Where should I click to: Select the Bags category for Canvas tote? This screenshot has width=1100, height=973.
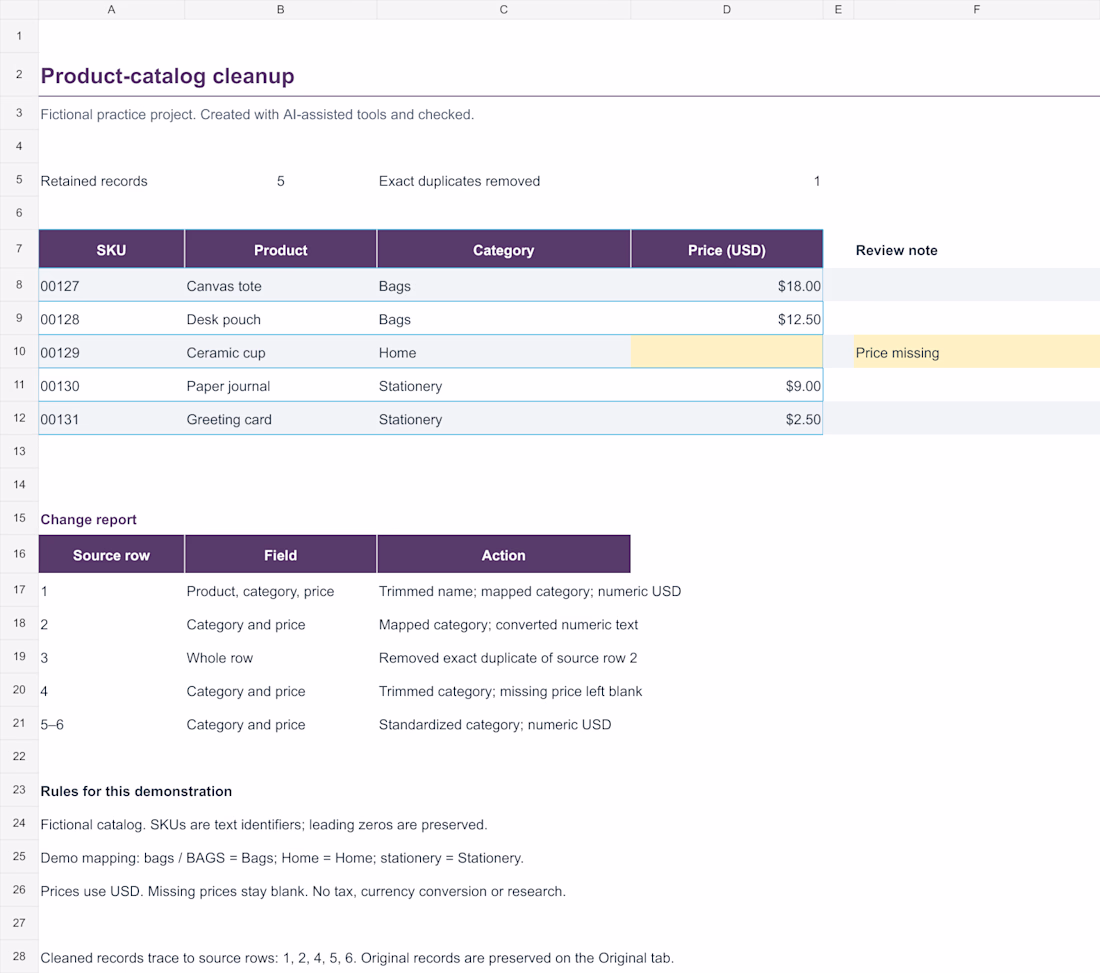(504, 286)
